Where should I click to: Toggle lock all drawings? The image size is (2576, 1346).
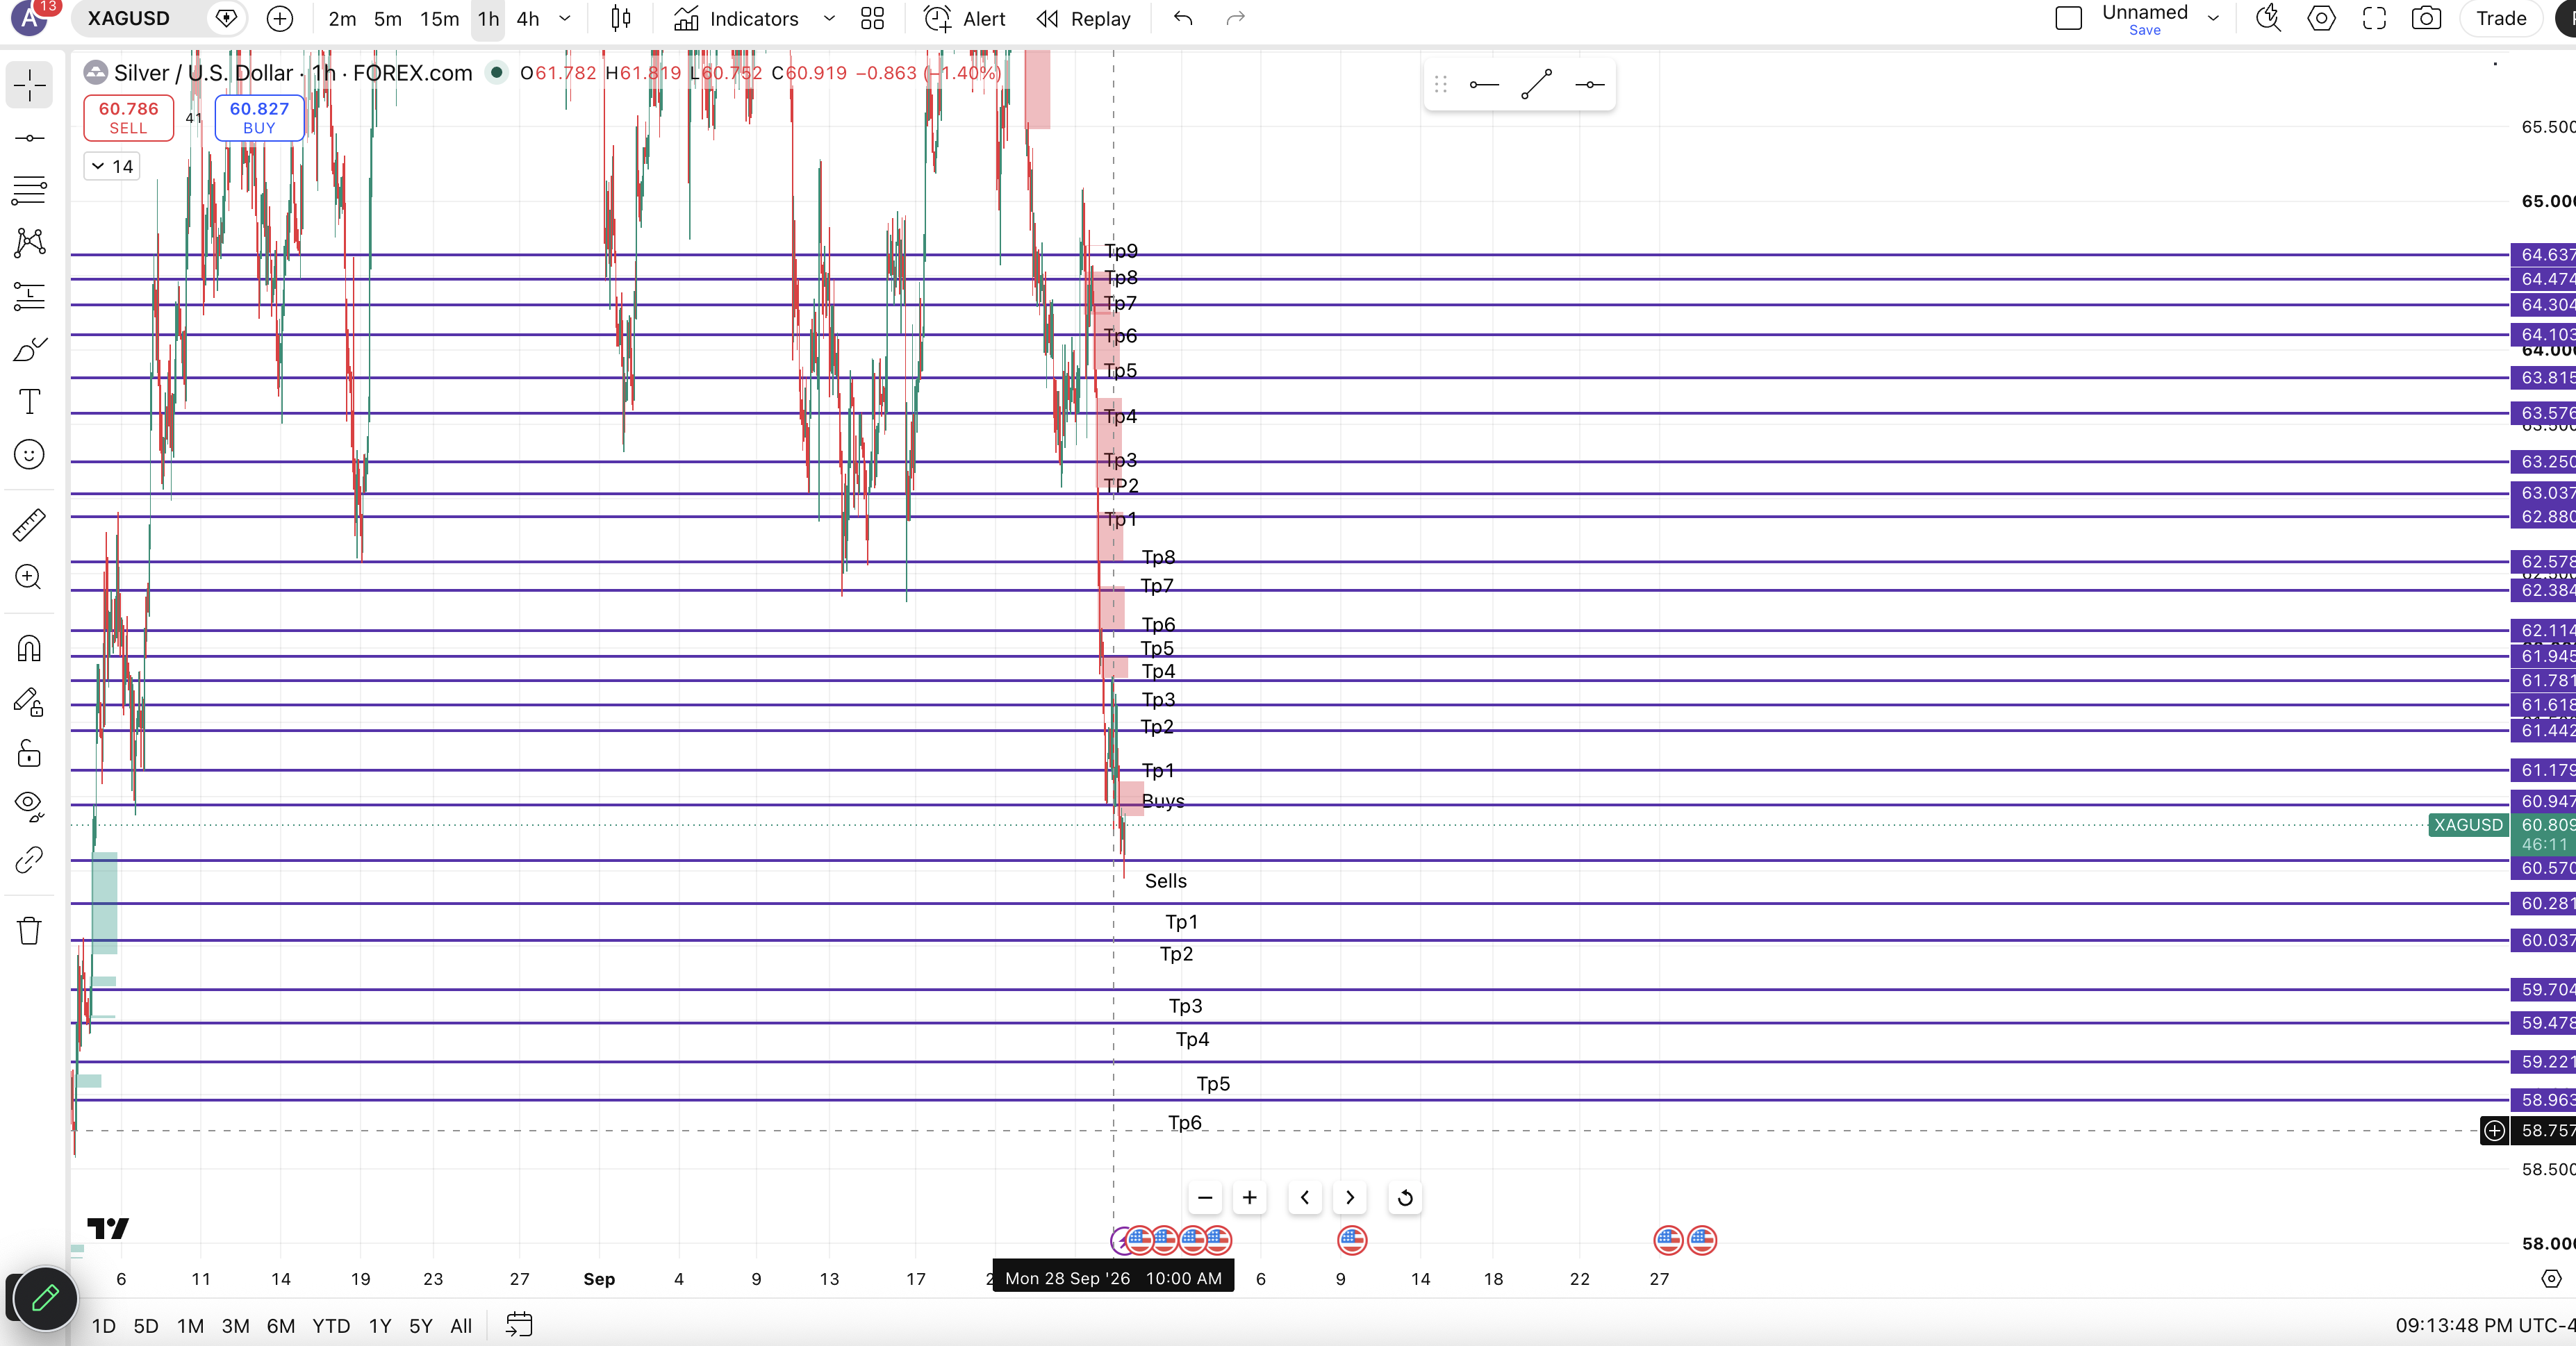pos(29,754)
